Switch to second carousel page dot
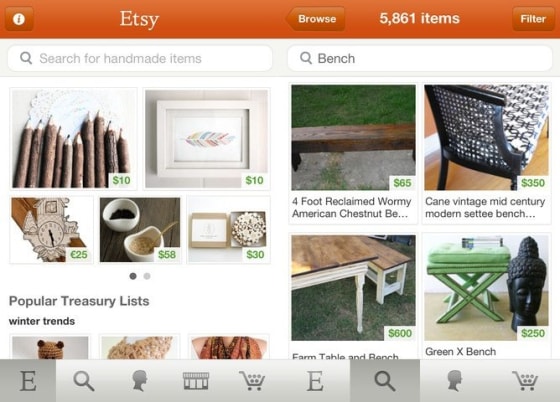 147,276
